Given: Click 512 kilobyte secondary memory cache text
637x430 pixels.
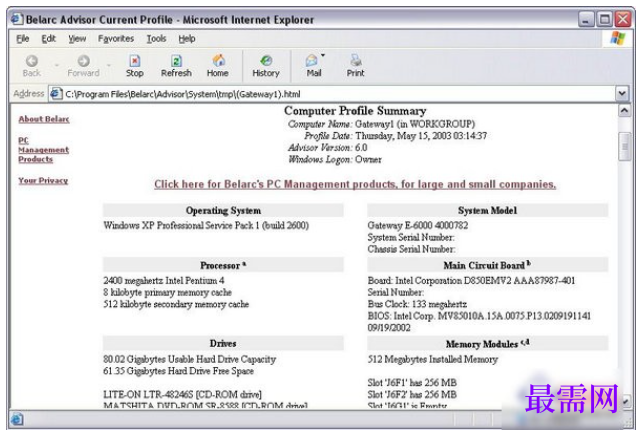Looking at the screenshot, I should (176, 304).
